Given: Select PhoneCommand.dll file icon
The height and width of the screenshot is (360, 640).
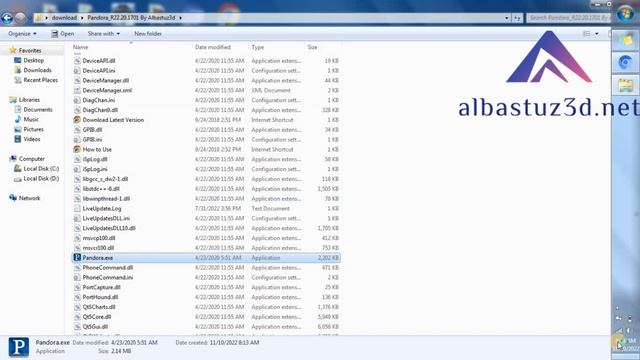Looking at the screenshot, I should pos(77,267).
